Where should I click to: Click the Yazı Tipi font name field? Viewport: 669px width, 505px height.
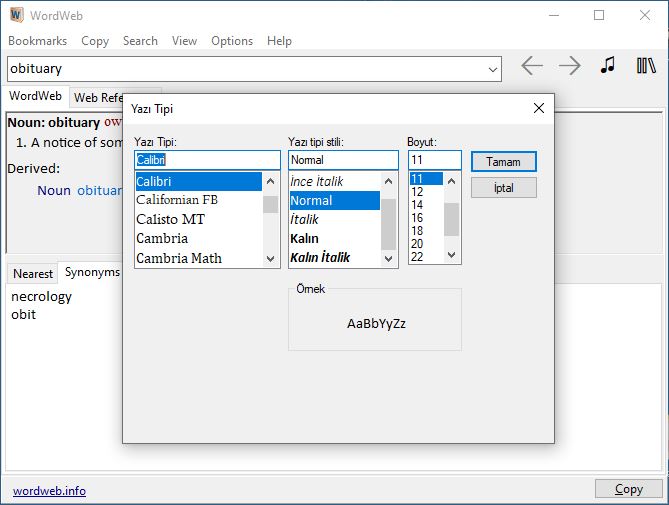207,160
